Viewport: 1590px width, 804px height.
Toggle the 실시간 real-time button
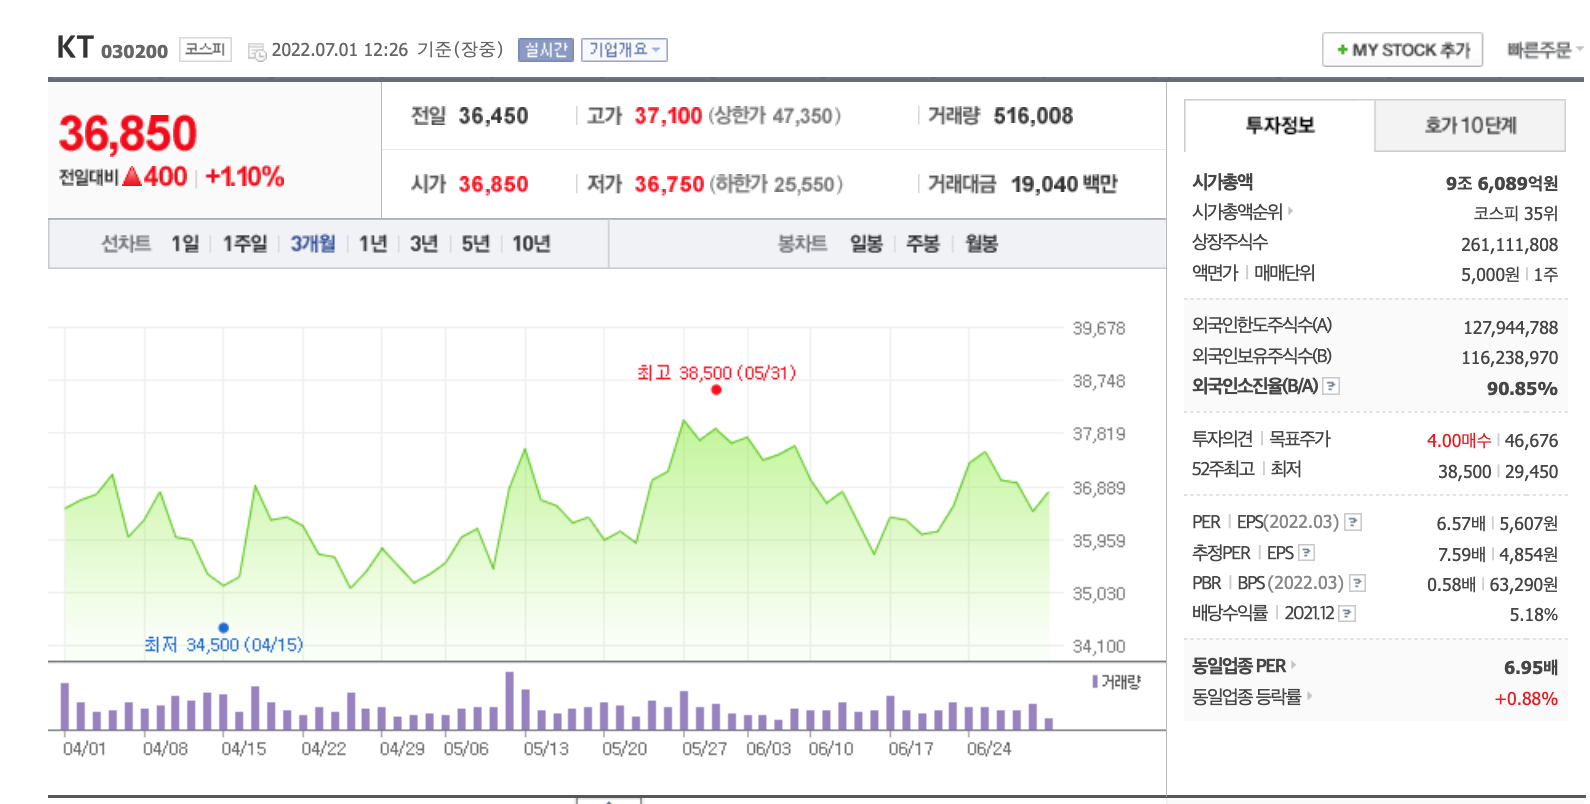tap(546, 50)
